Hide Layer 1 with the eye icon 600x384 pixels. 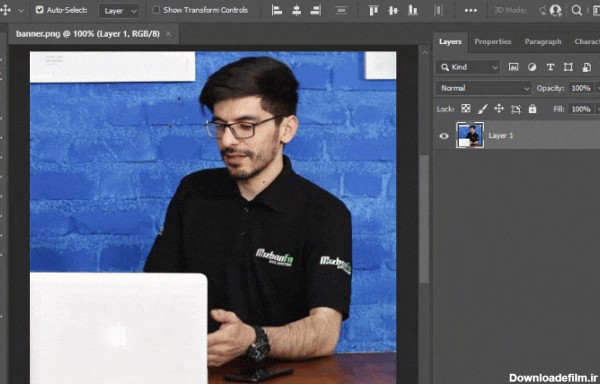444,136
